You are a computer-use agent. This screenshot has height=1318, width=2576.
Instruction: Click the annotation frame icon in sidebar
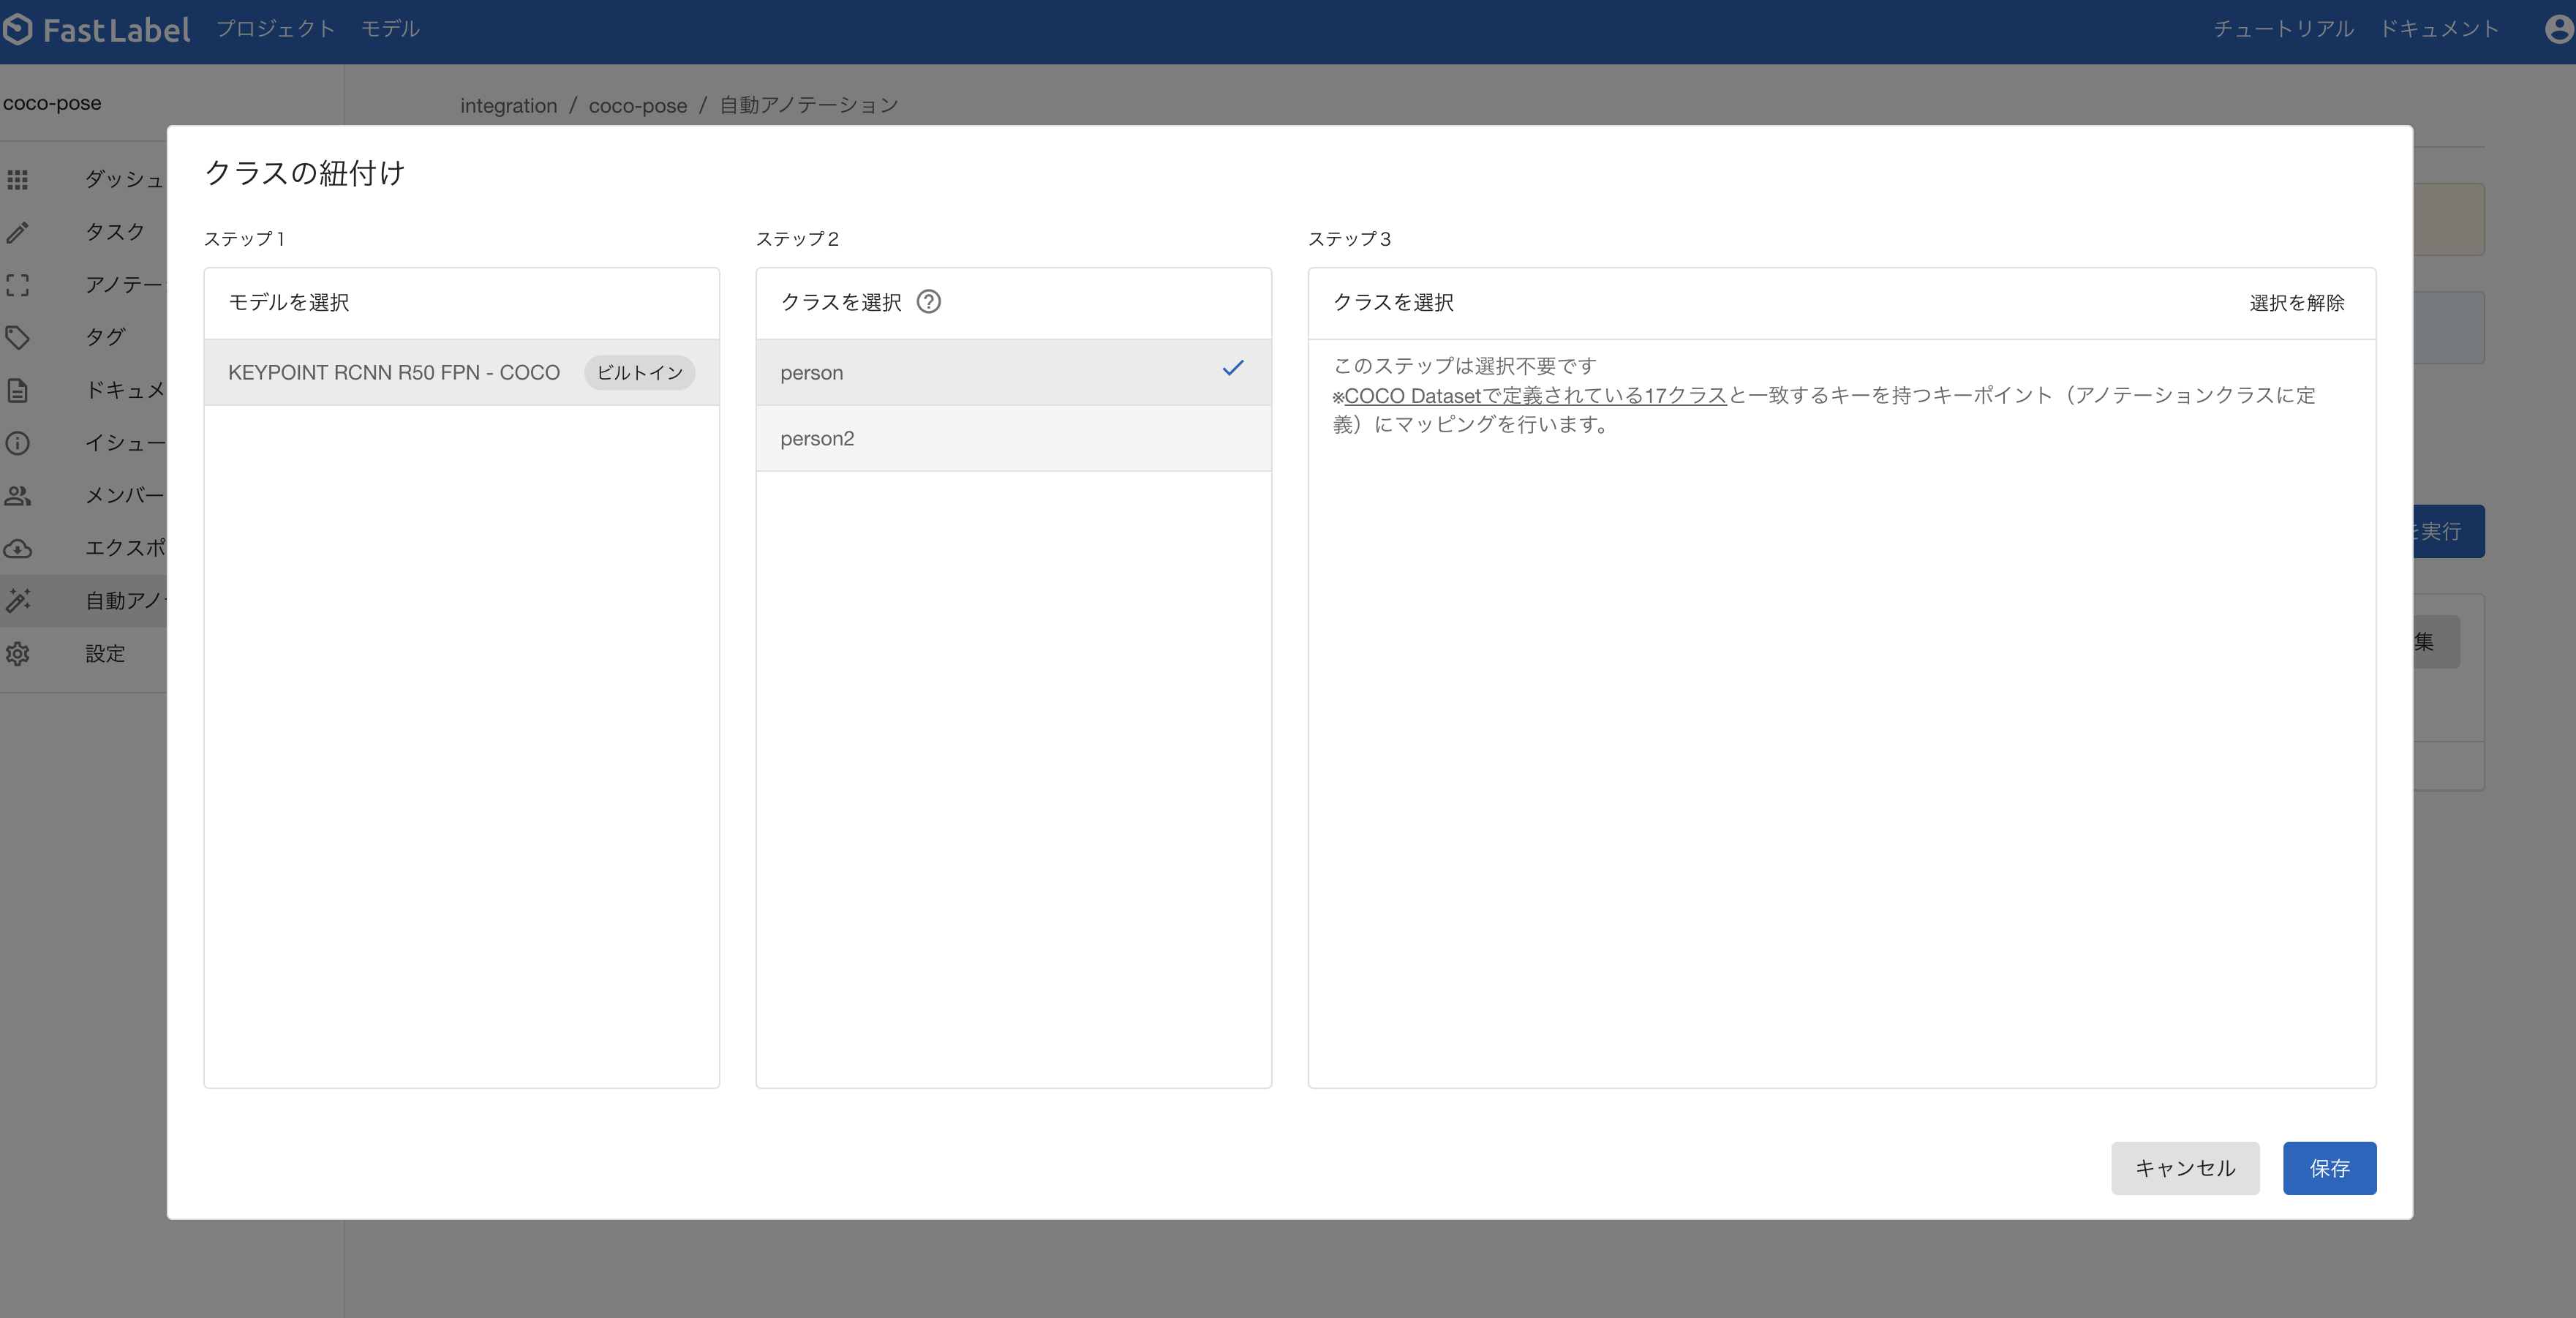pos(18,285)
